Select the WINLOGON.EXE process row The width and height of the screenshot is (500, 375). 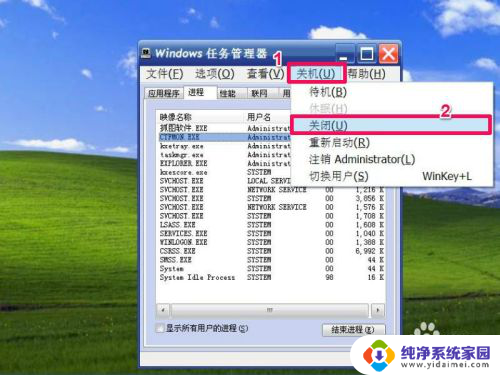(x=271, y=242)
